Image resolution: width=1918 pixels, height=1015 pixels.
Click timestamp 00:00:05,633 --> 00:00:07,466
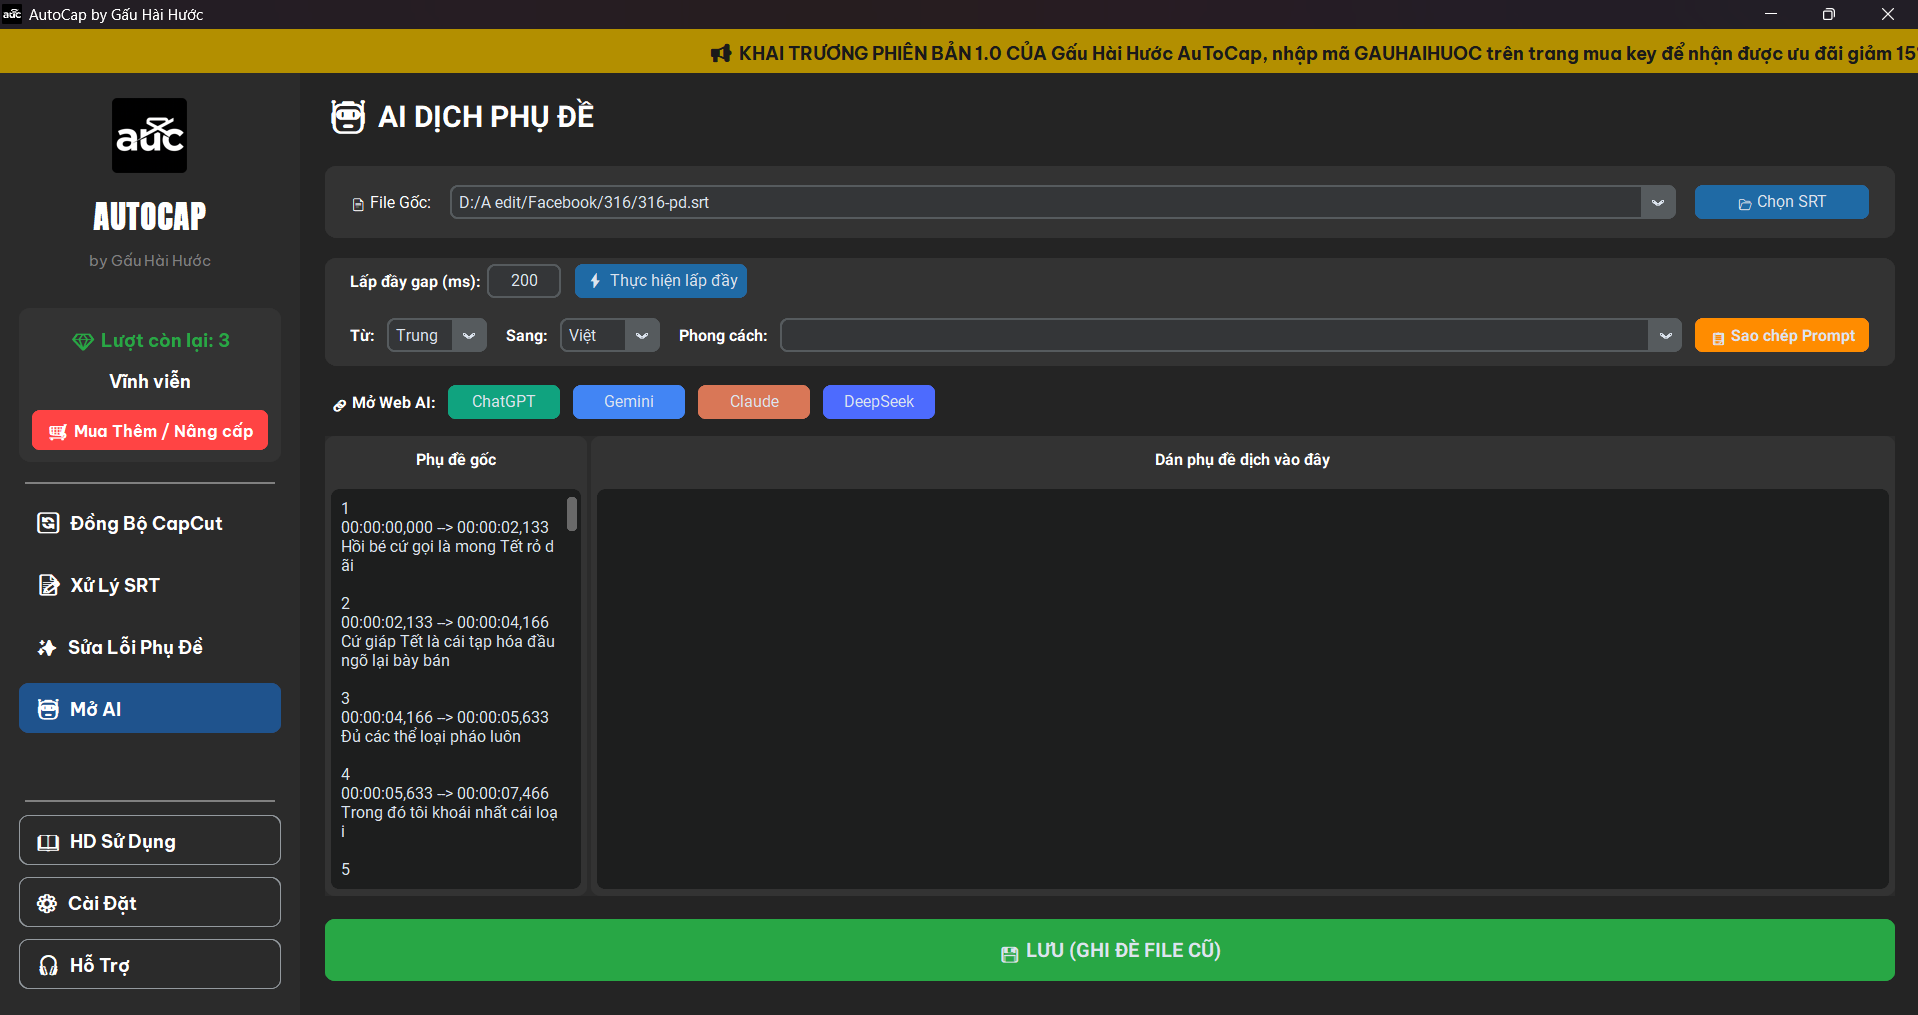[445, 793]
